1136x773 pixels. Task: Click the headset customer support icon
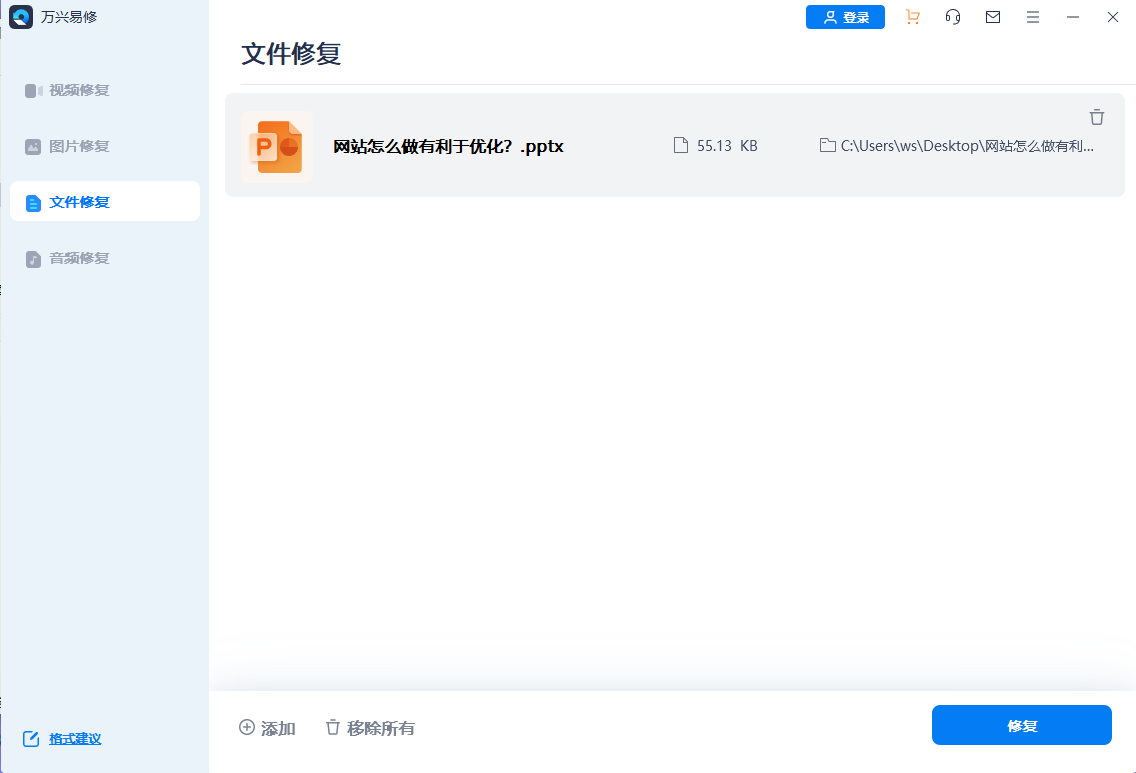pos(952,17)
